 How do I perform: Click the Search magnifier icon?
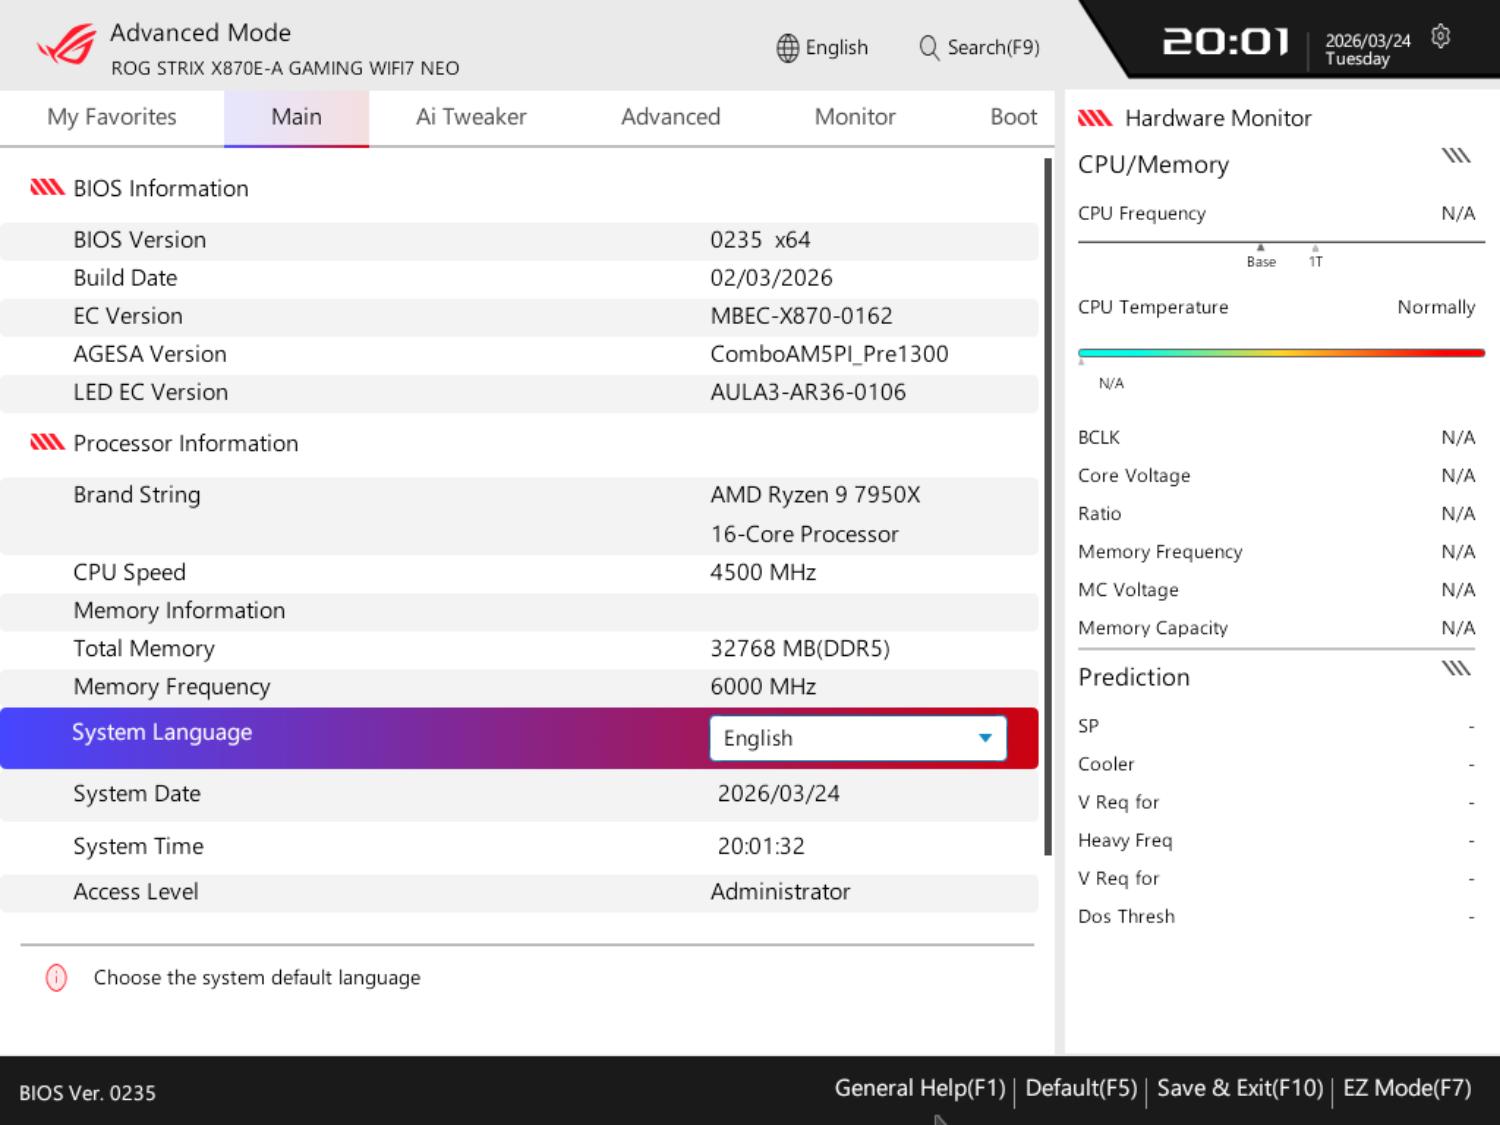point(928,48)
